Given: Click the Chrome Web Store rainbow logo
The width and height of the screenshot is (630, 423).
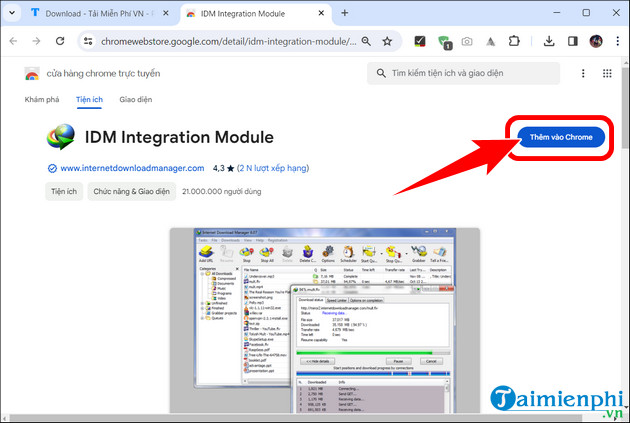Looking at the screenshot, I should (x=32, y=74).
